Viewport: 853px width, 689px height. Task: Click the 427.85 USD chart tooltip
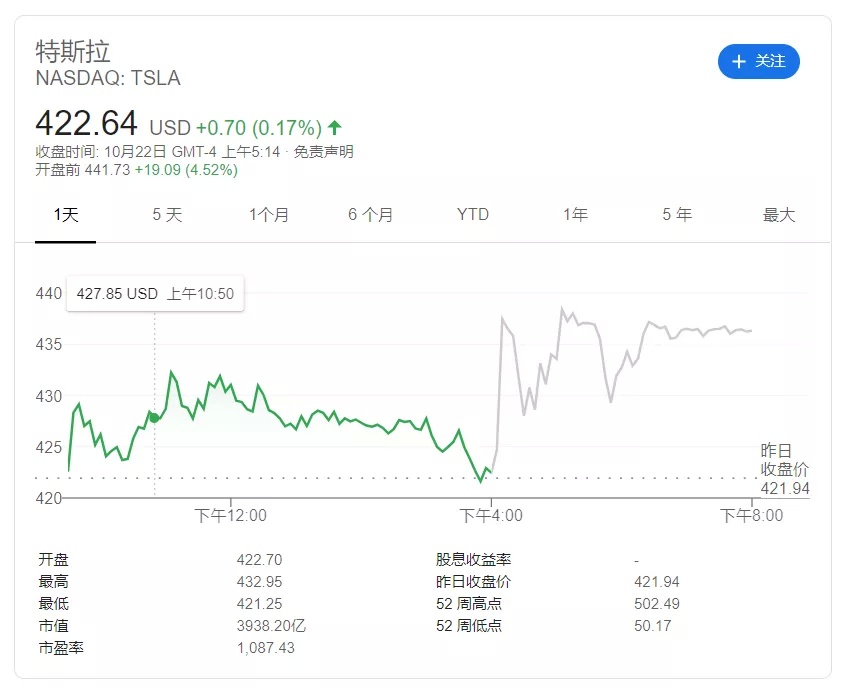[155, 294]
